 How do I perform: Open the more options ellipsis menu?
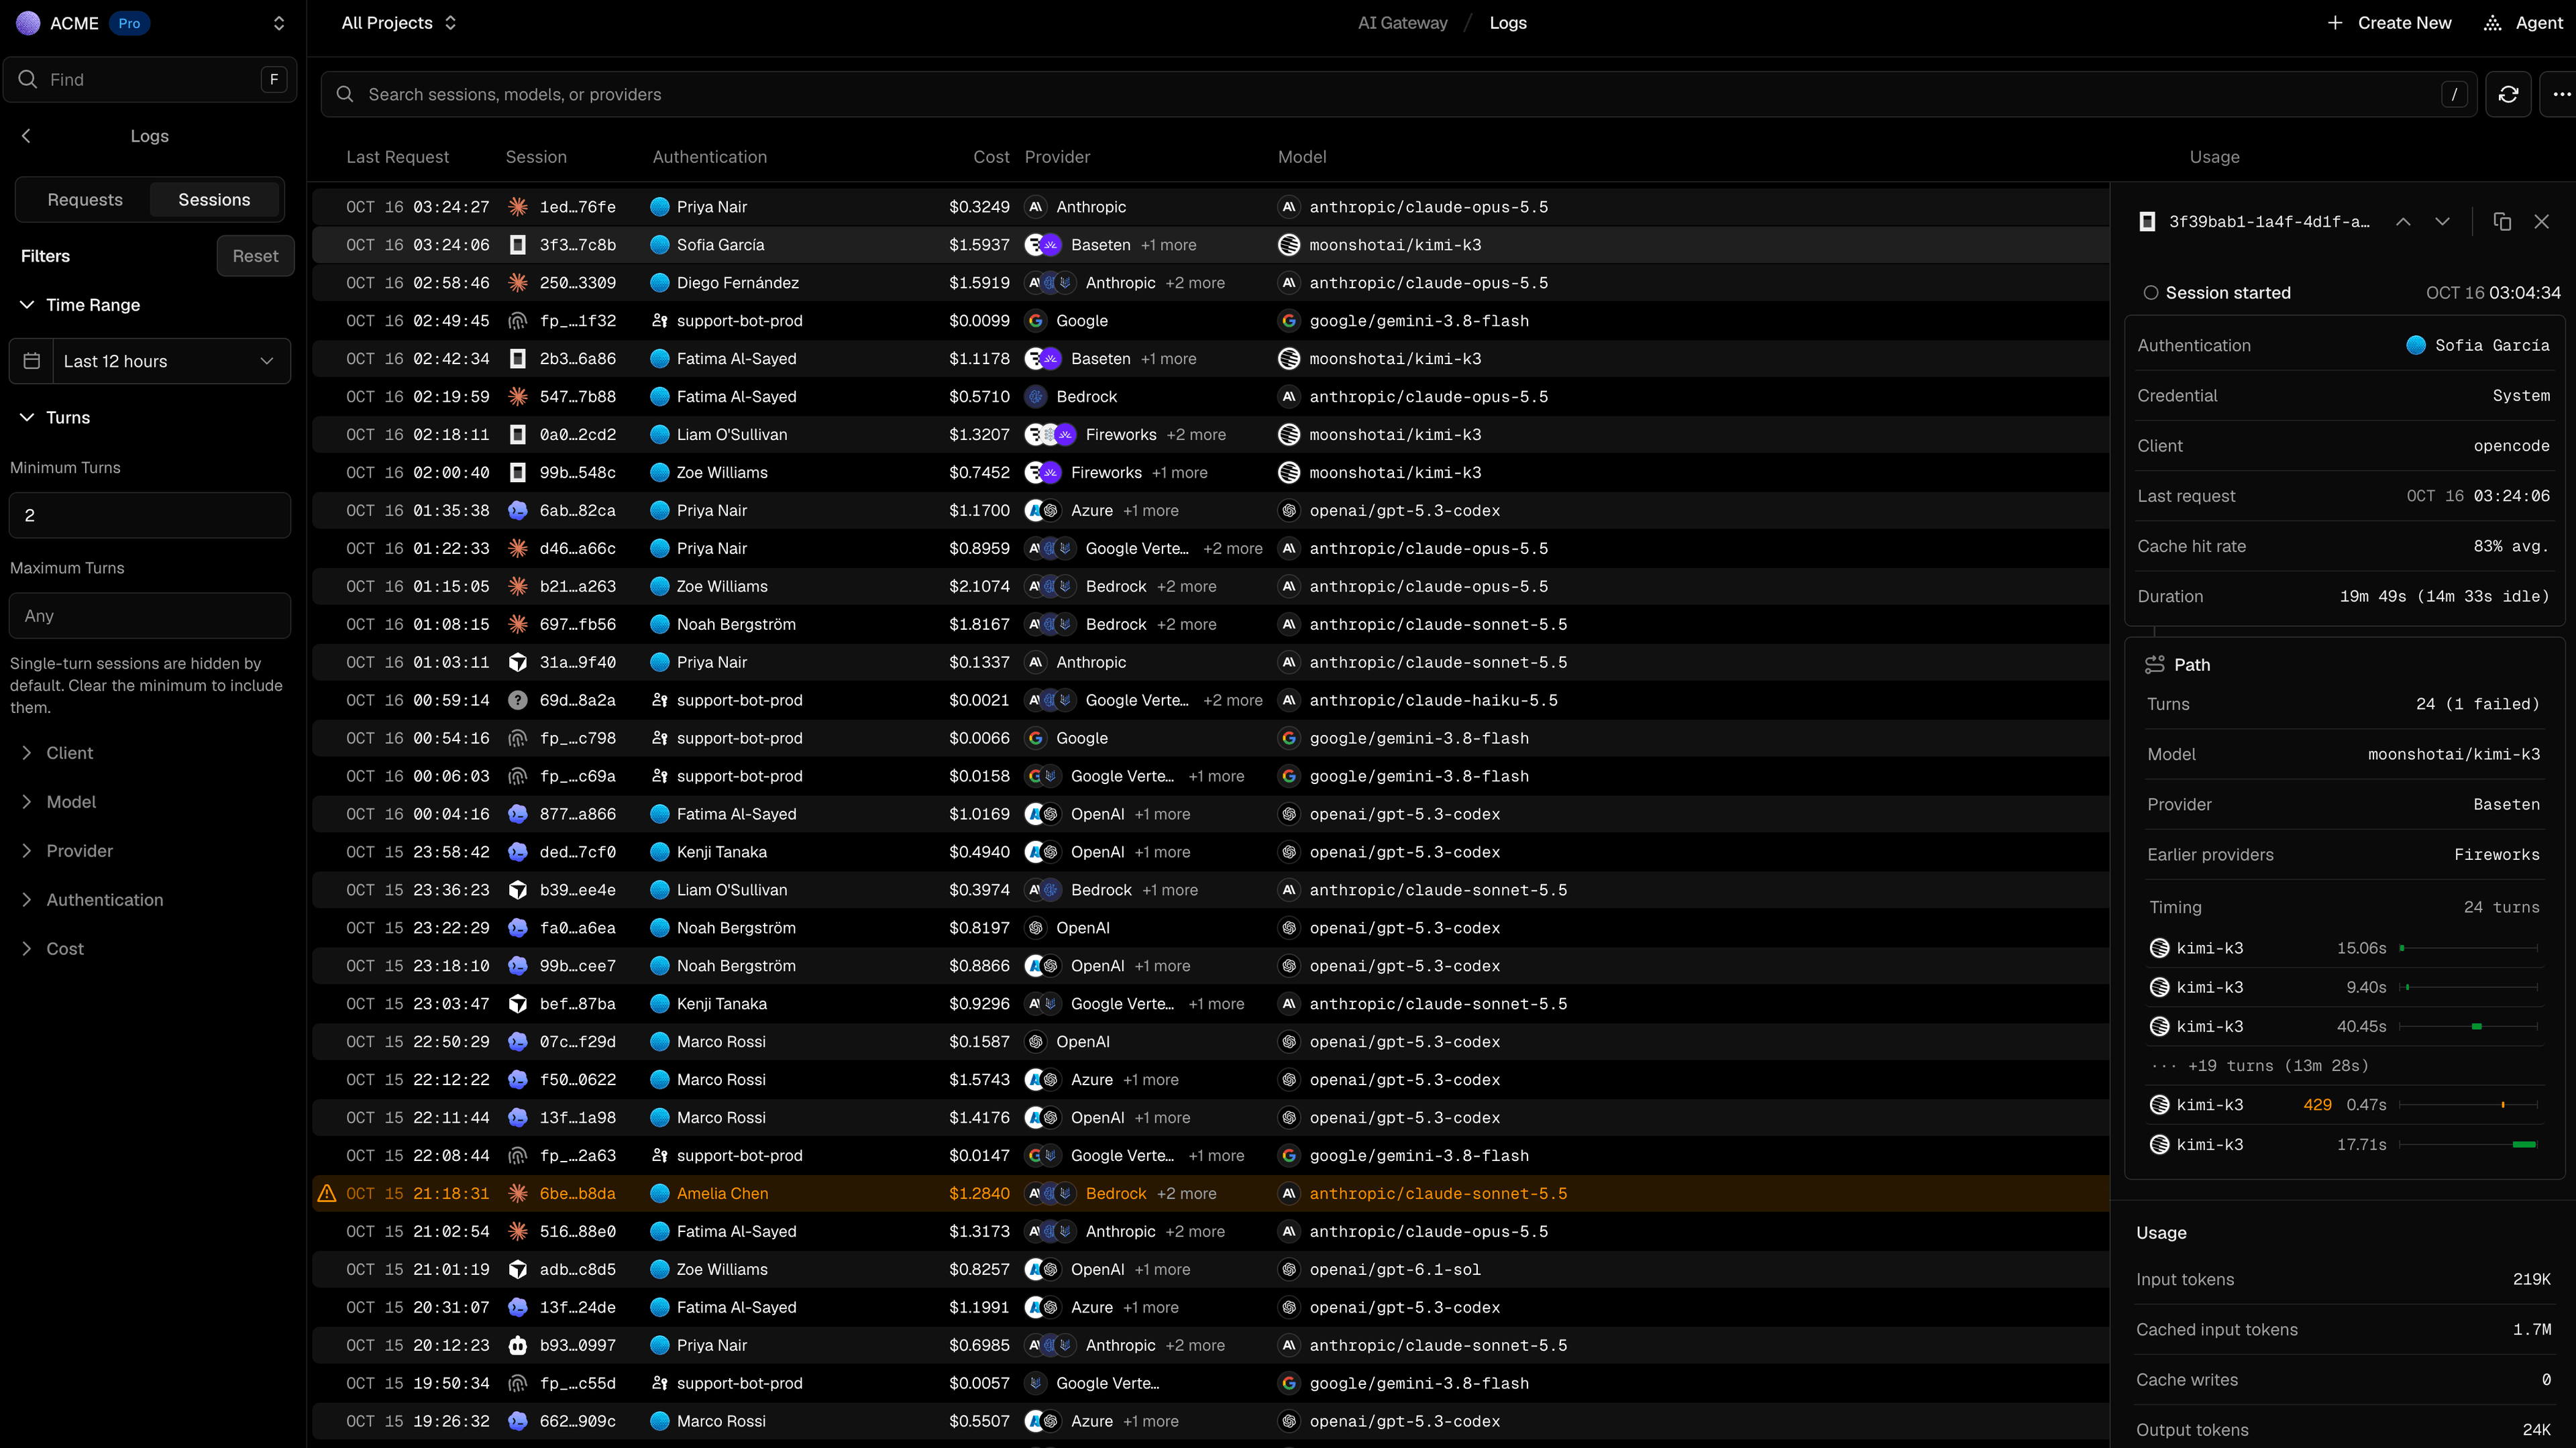click(x=2560, y=94)
